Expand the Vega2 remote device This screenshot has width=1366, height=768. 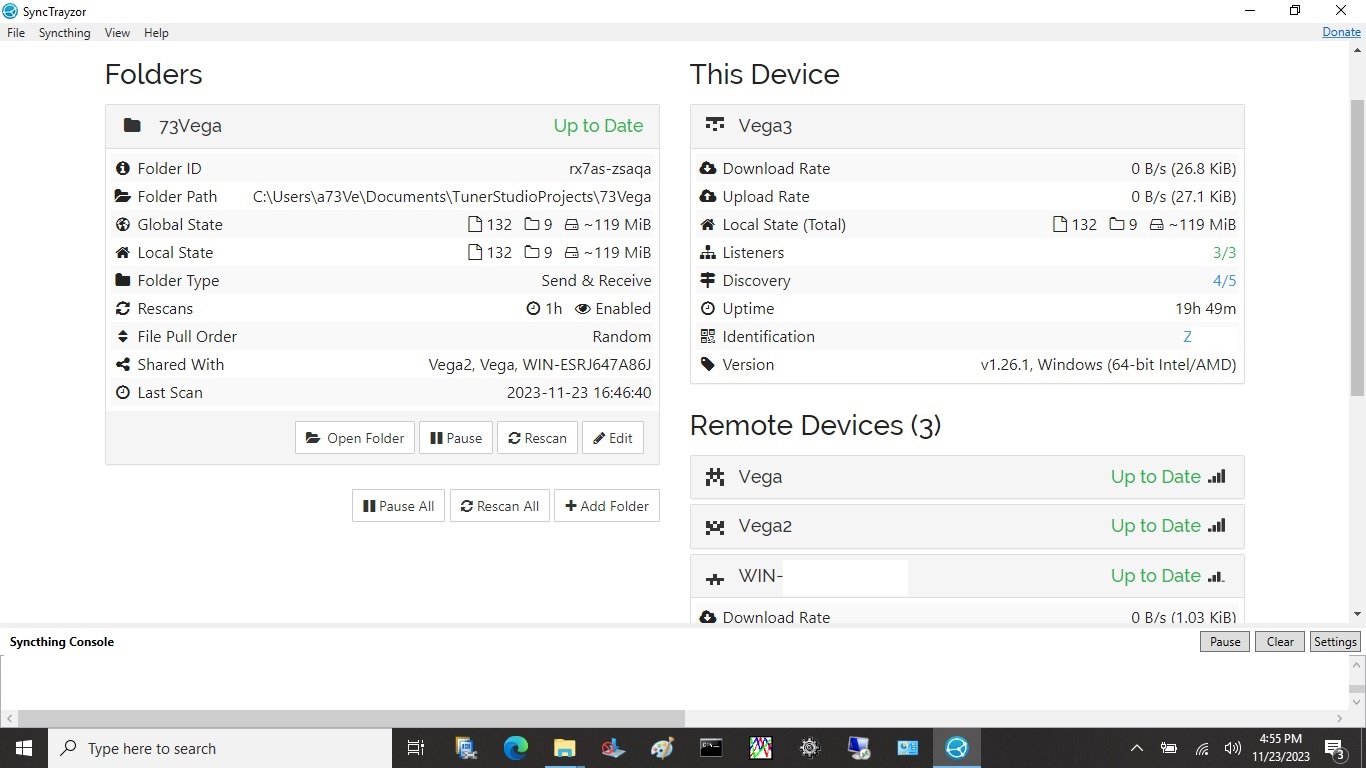click(967, 526)
